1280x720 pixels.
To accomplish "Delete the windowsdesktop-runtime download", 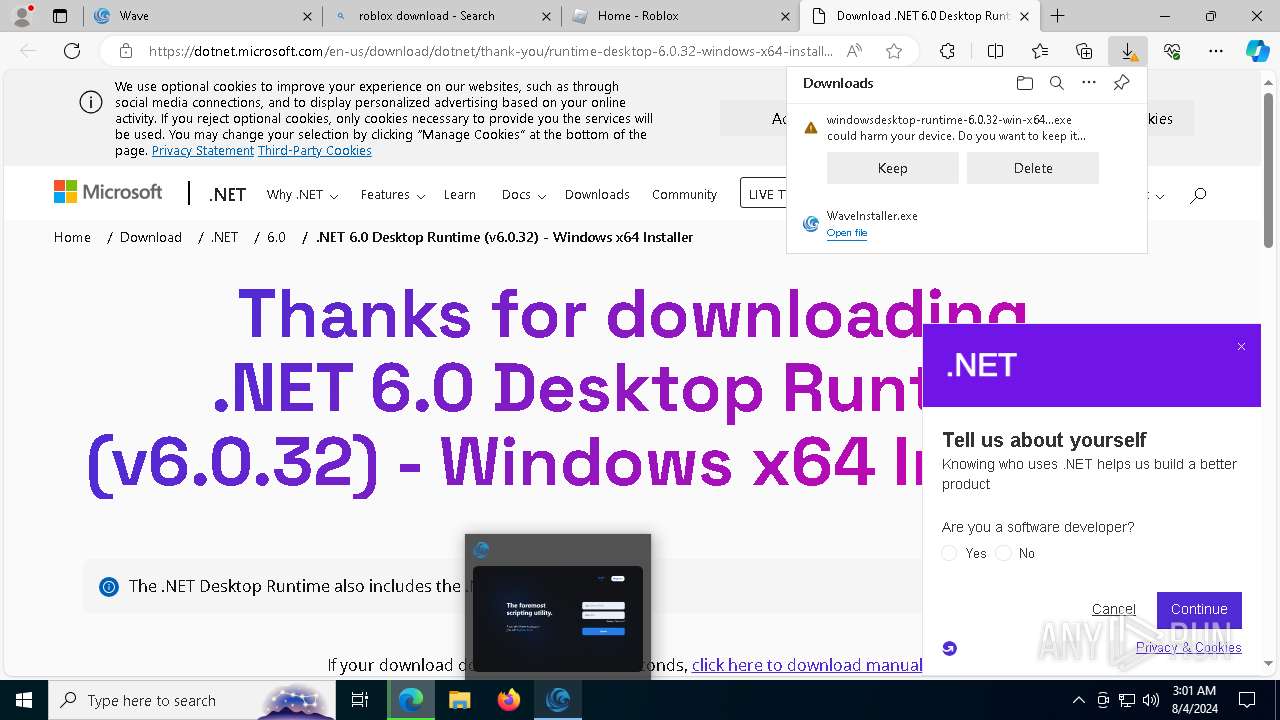I will tap(1033, 168).
